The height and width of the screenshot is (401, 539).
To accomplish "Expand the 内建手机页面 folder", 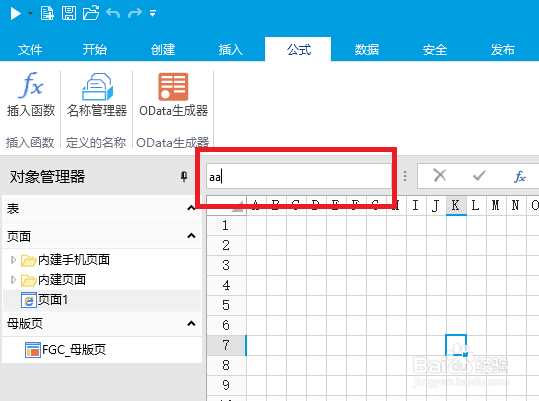I will tap(13, 260).
